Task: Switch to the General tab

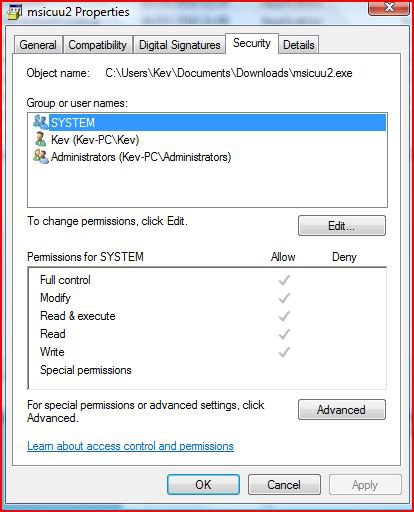Action: click(x=38, y=45)
